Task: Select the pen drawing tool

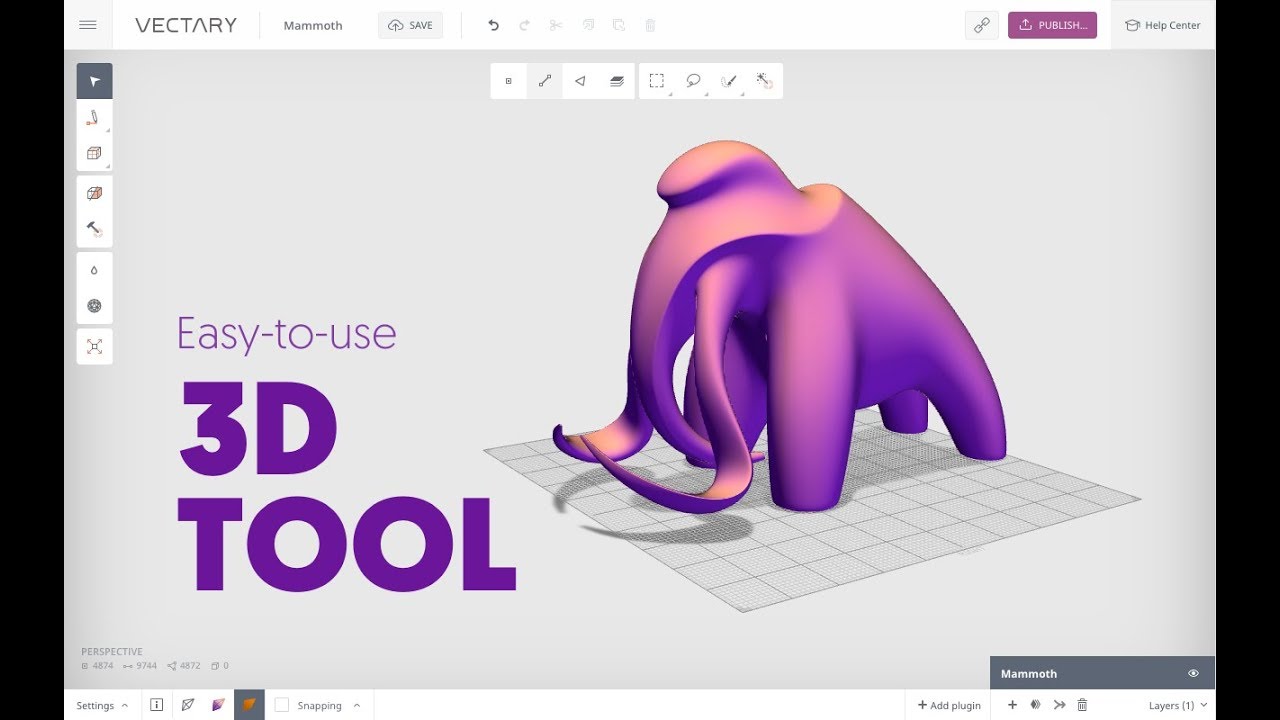Action: [94, 117]
